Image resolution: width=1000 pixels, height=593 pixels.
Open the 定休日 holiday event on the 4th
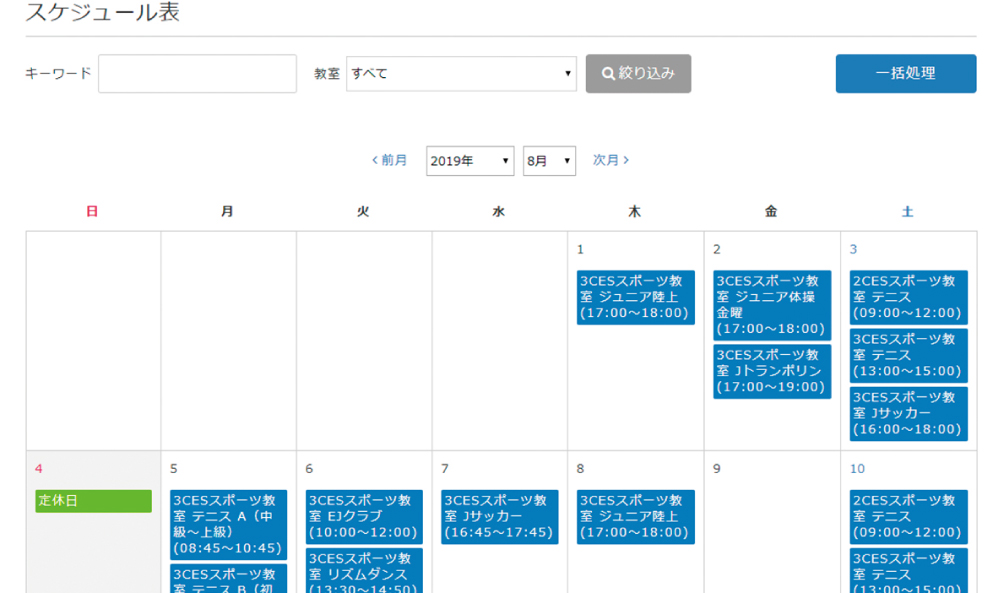click(x=93, y=501)
